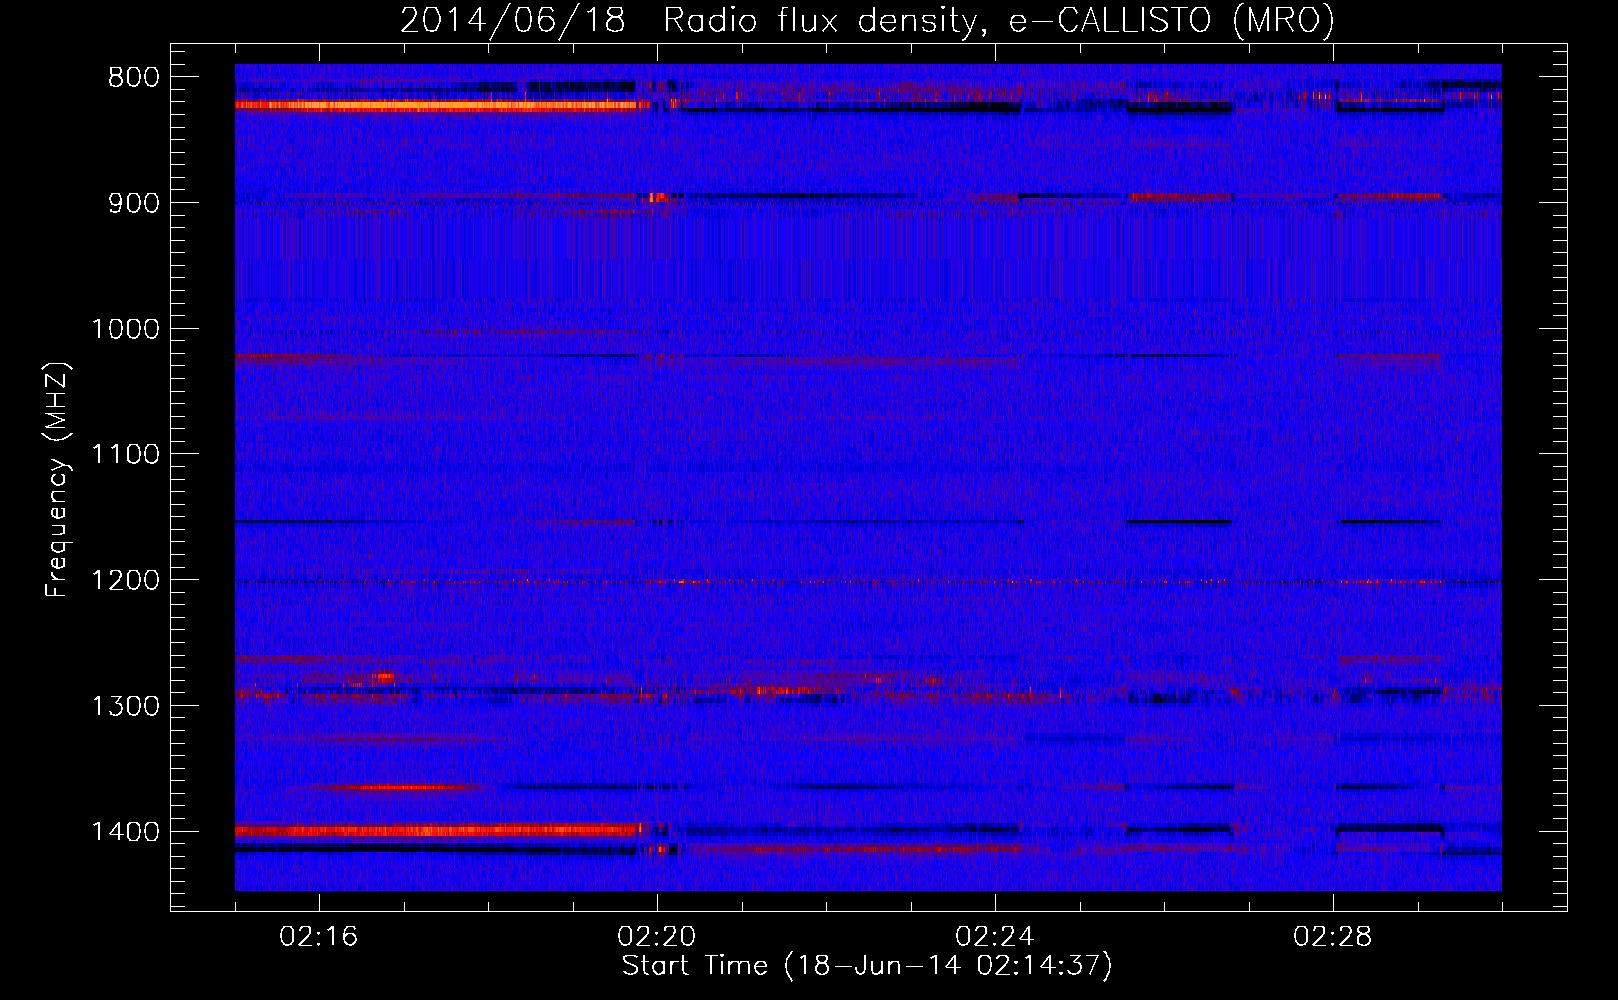
Task: Click the 1100 frequency tick label
Action: [125, 455]
